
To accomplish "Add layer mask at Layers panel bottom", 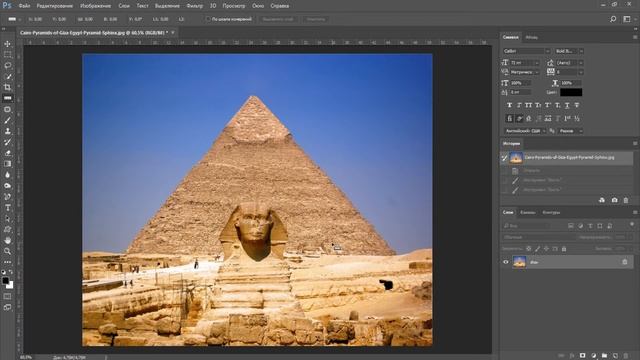I will [x=582, y=356].
